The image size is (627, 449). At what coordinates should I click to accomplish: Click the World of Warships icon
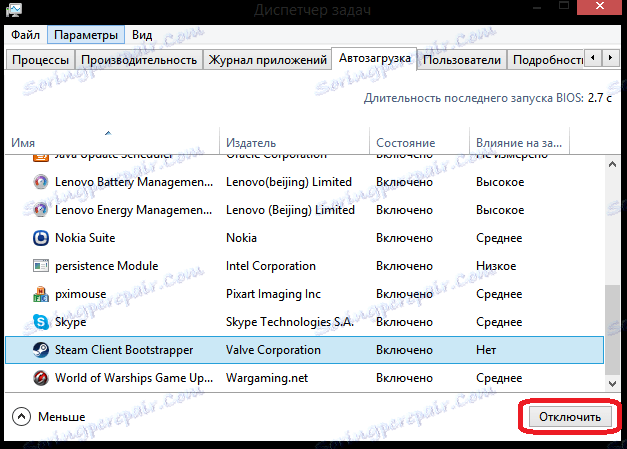tap(40, 378)
